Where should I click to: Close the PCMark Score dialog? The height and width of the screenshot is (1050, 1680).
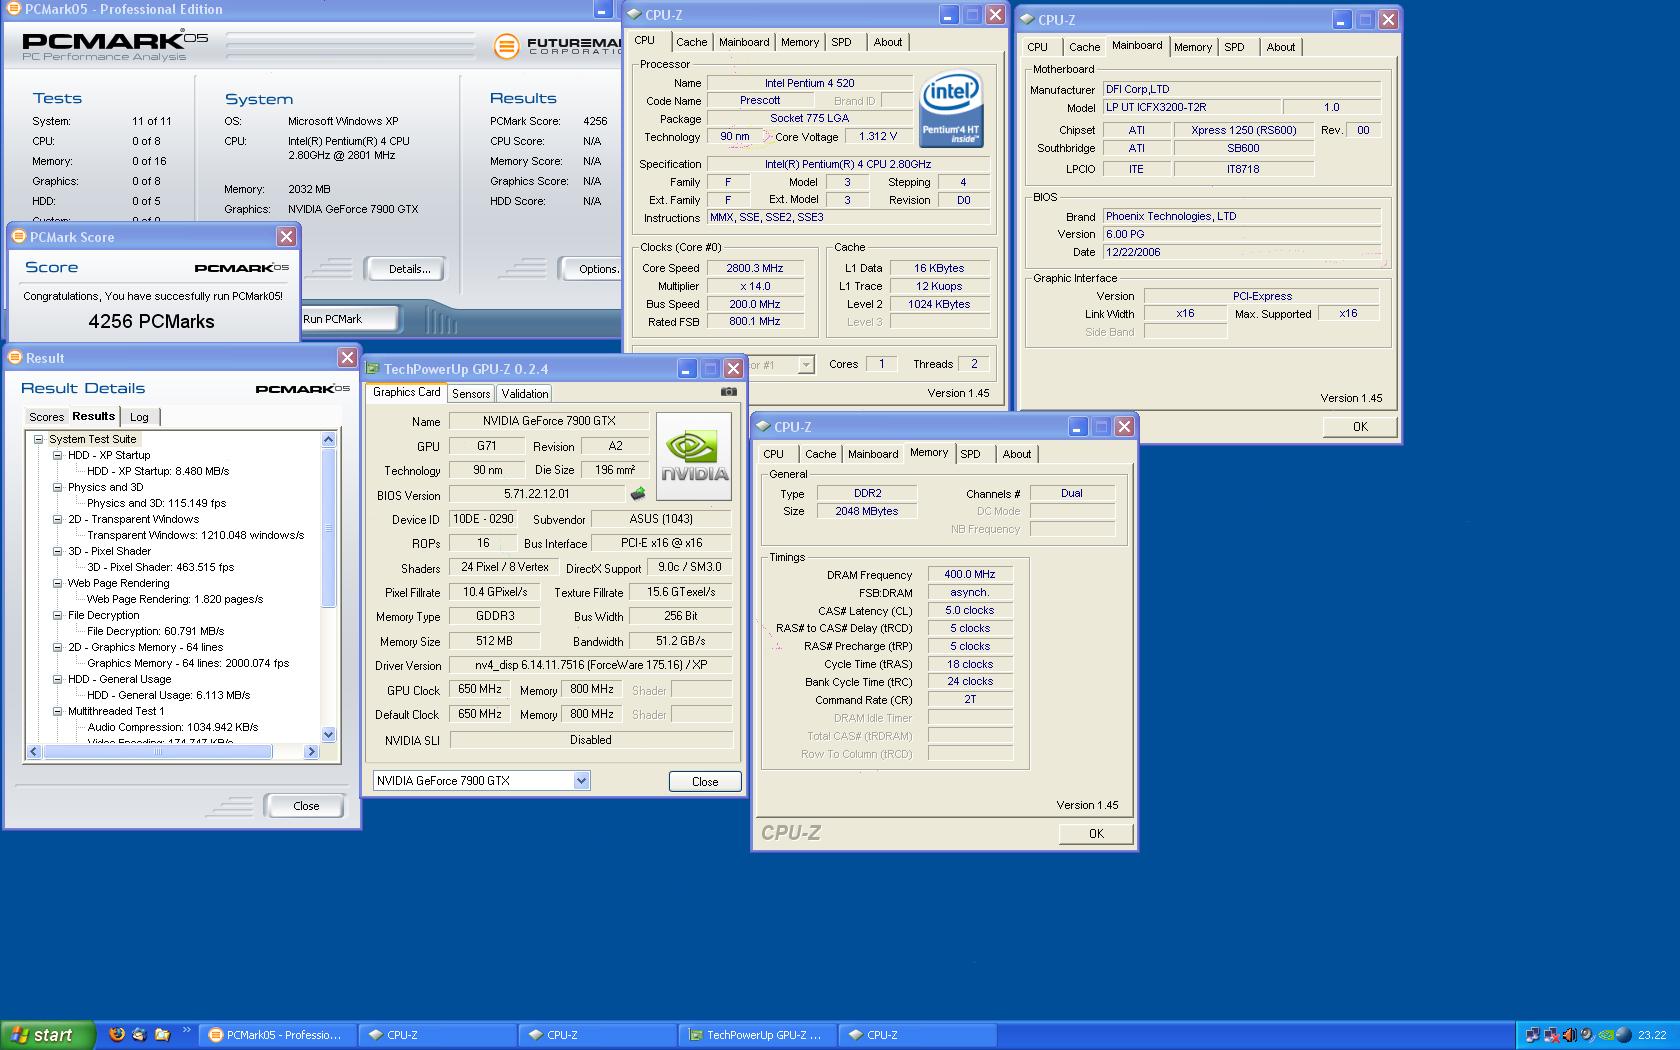pos(286,237)
